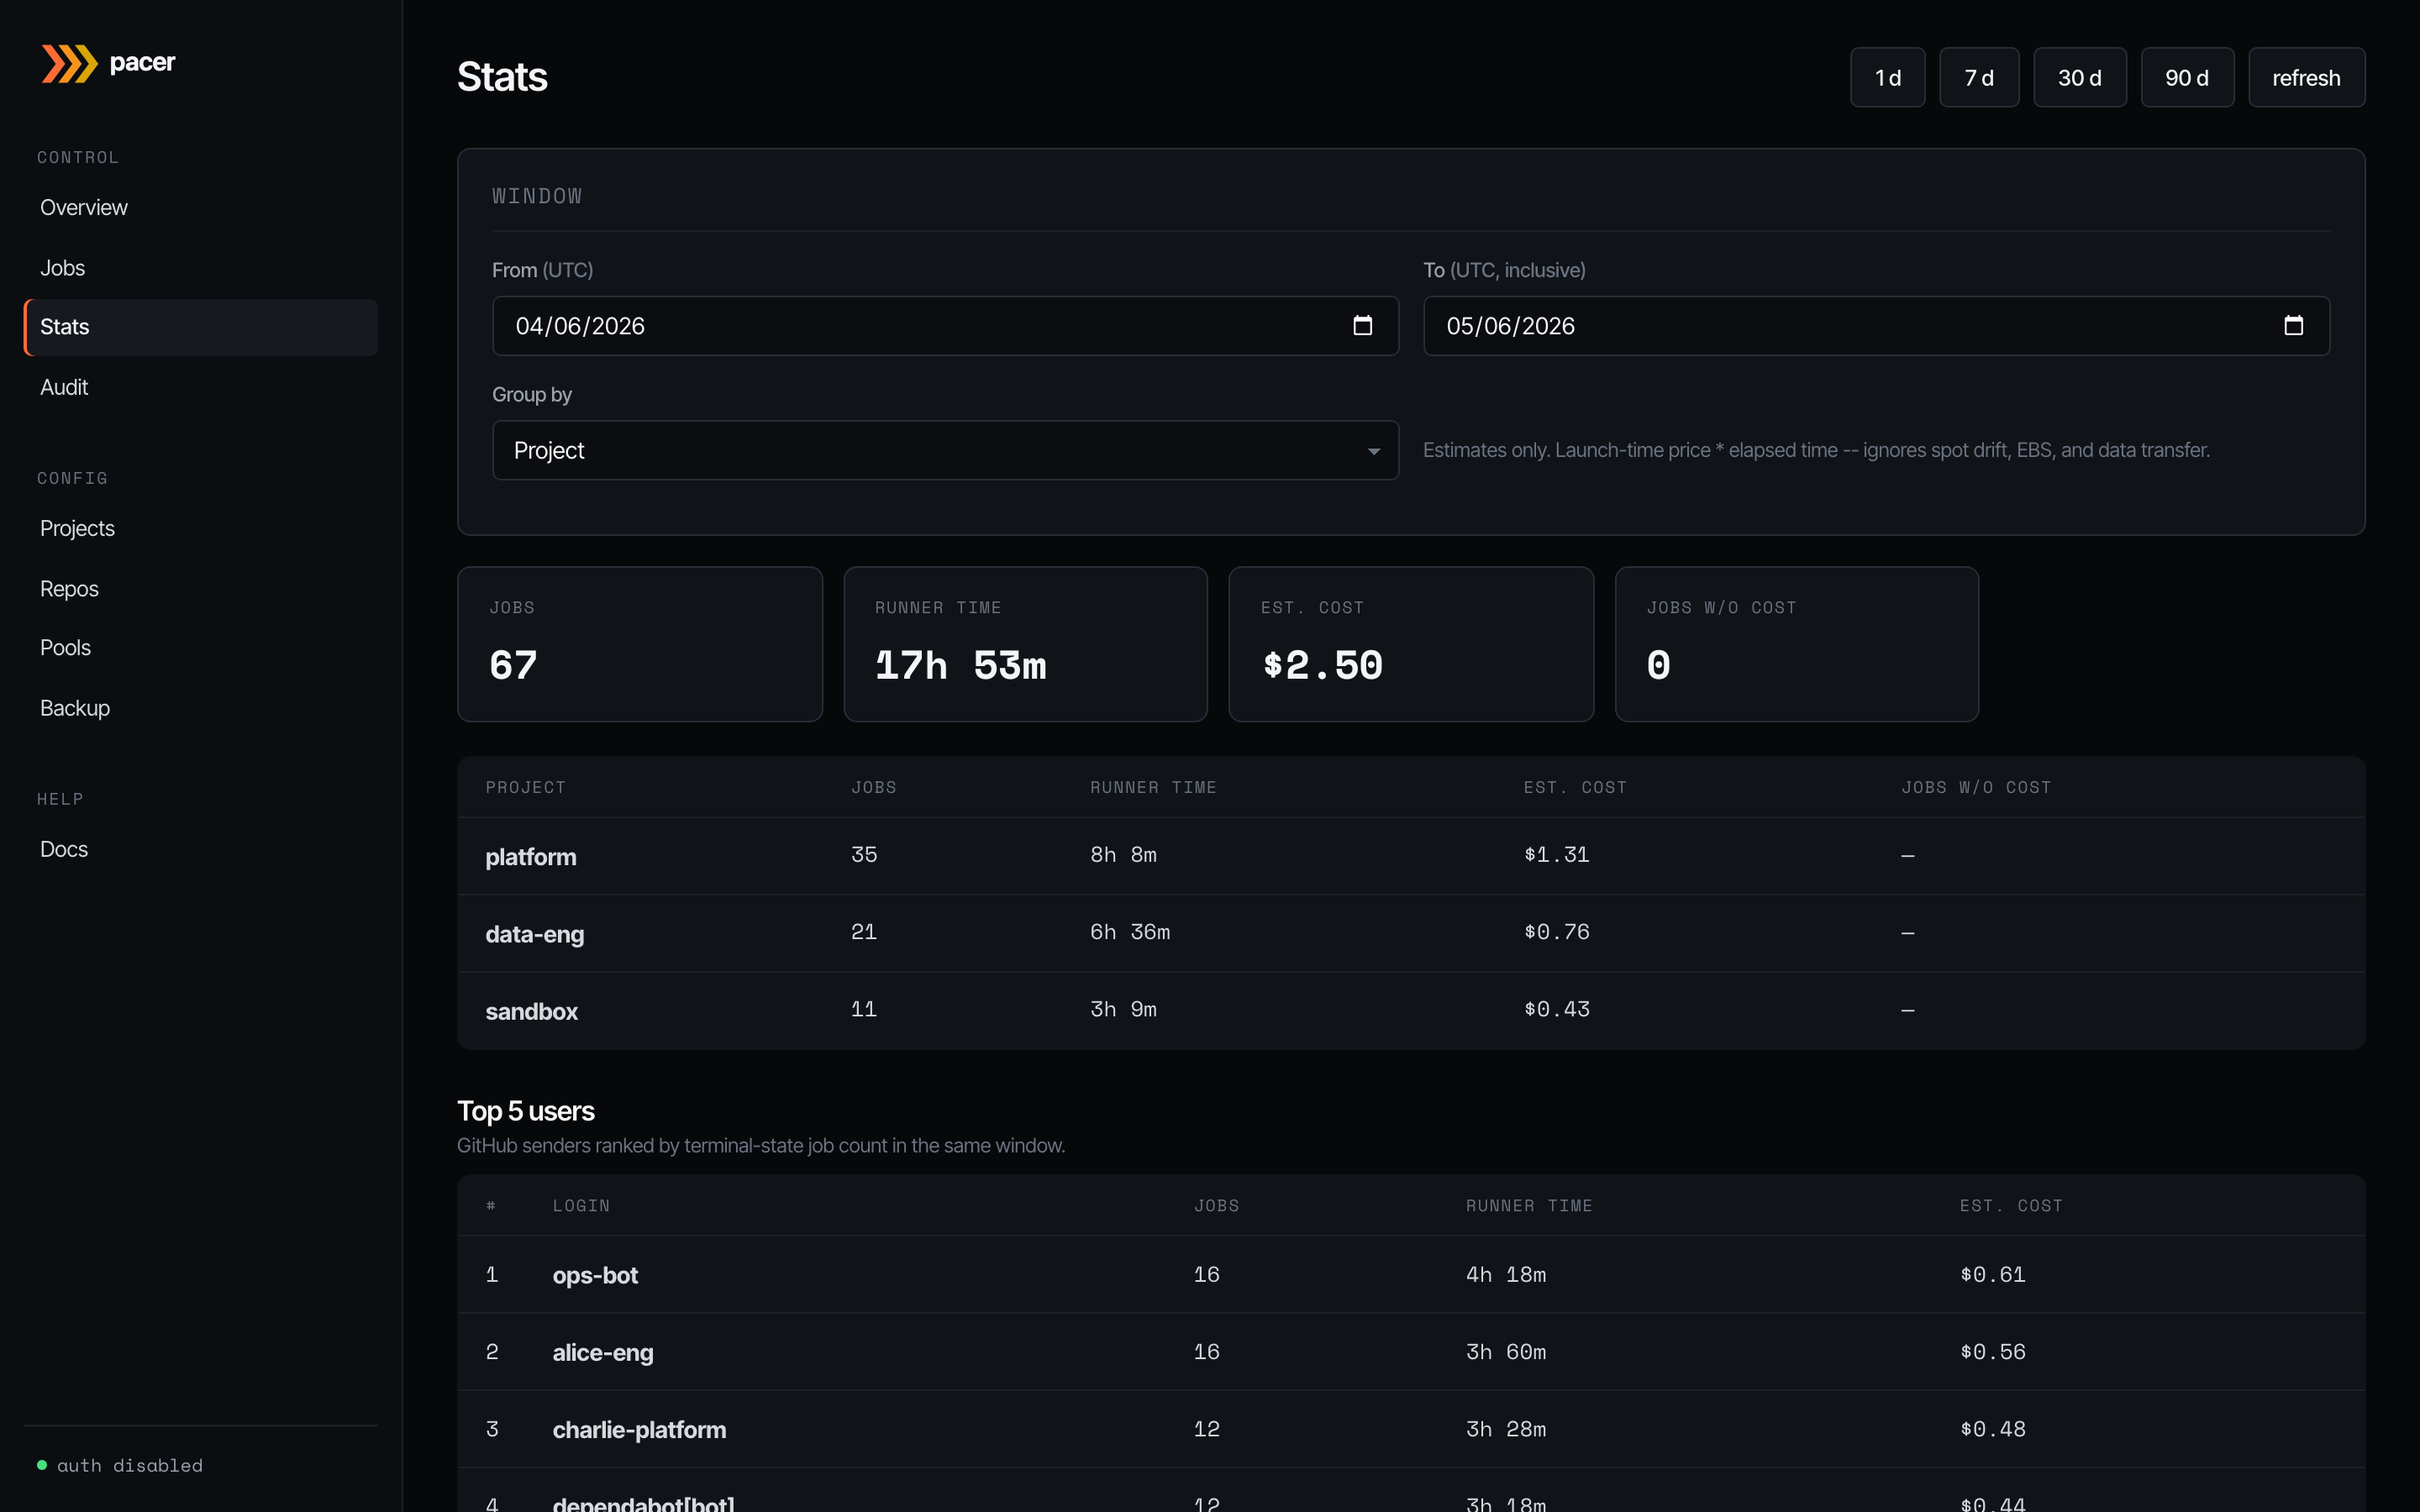Navigate to Repos
This screenshot has height=1512, width=2420.
(x=201, y=588)
